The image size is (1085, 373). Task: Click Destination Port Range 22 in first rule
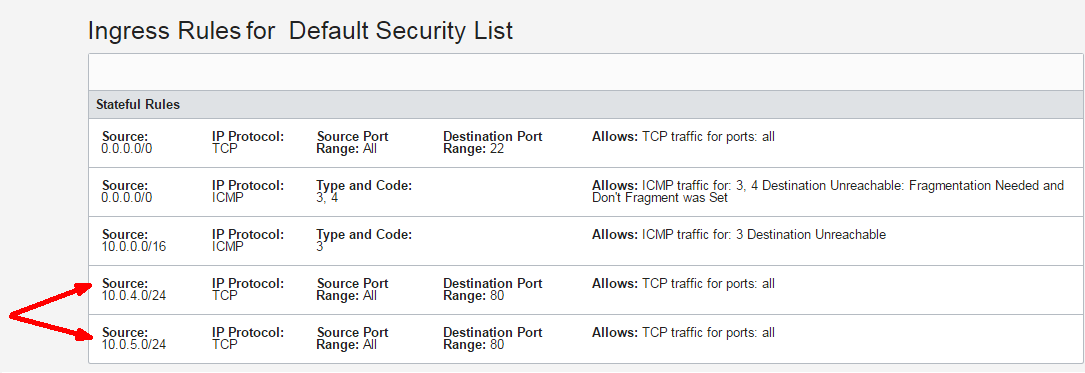(492, 143)
